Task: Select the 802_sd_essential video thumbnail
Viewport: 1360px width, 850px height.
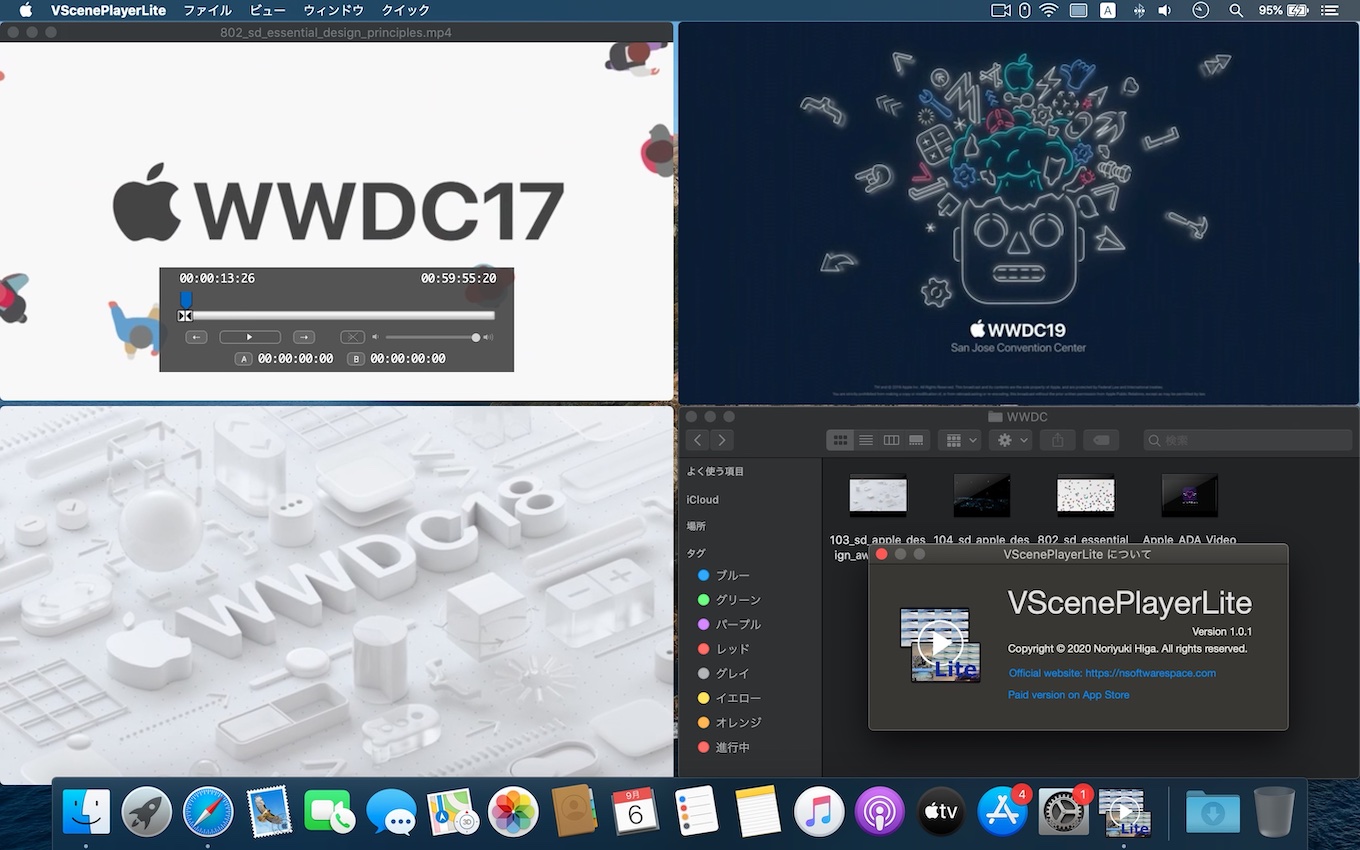Action: coord(1085,495)
